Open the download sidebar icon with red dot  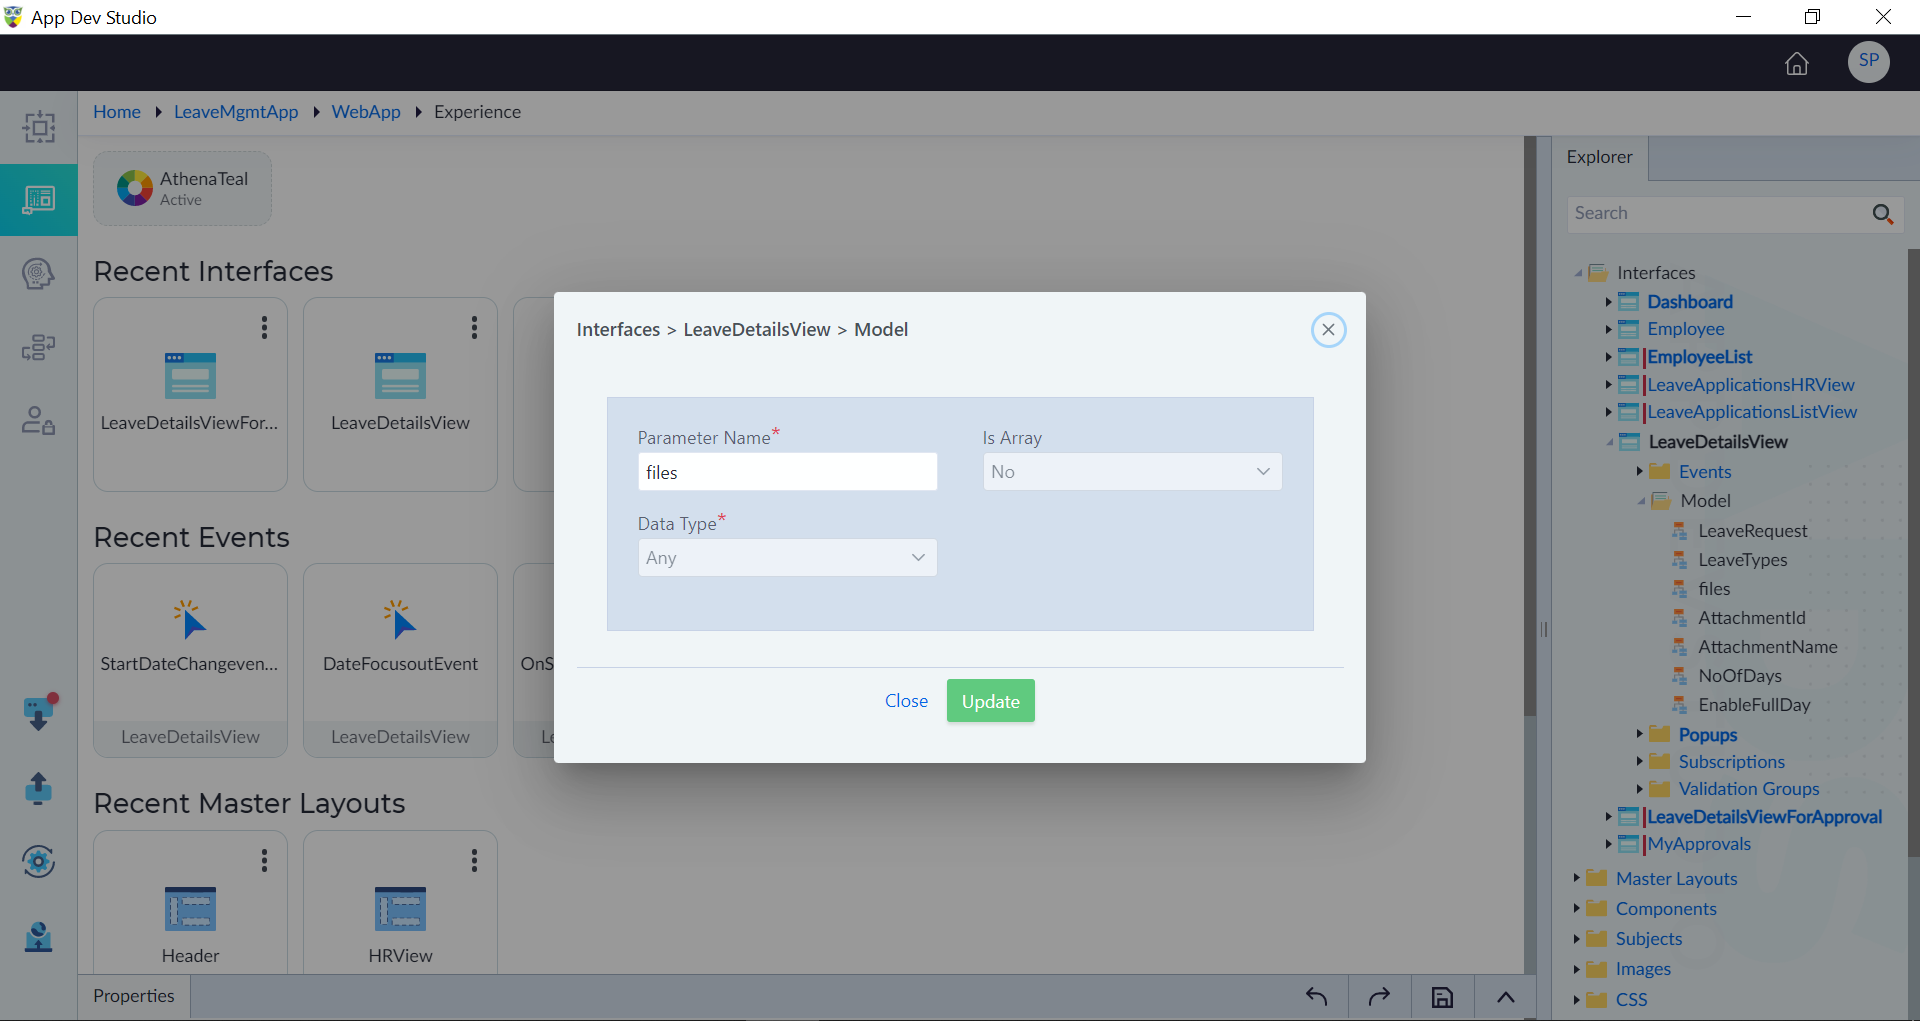[39, 712]
